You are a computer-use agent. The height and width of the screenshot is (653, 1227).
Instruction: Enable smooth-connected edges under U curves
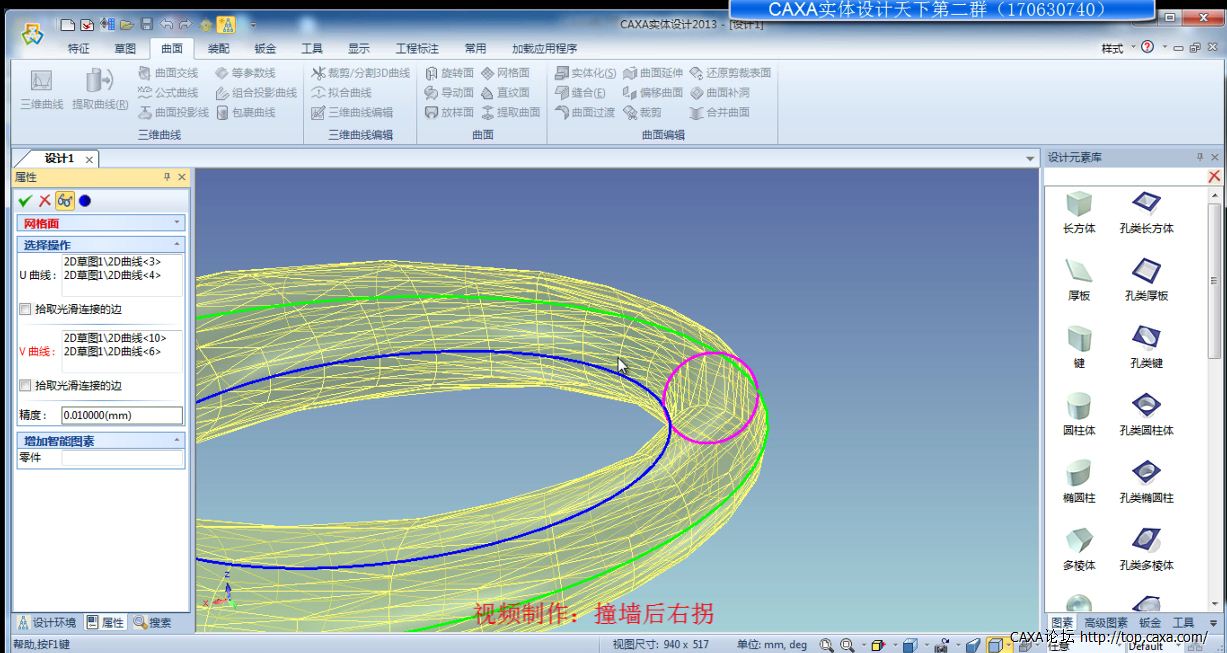(25, 310)
